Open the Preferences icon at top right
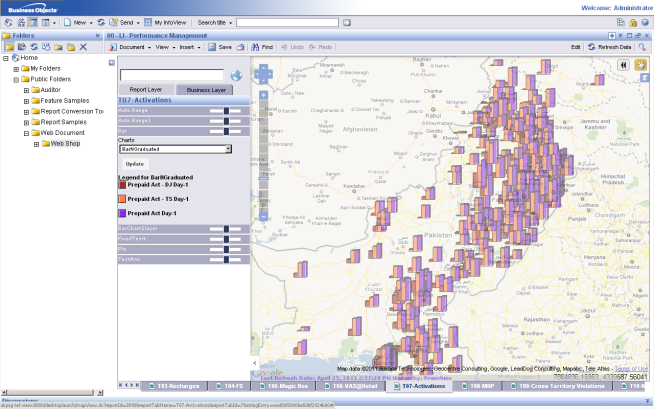 click(621, 23)
